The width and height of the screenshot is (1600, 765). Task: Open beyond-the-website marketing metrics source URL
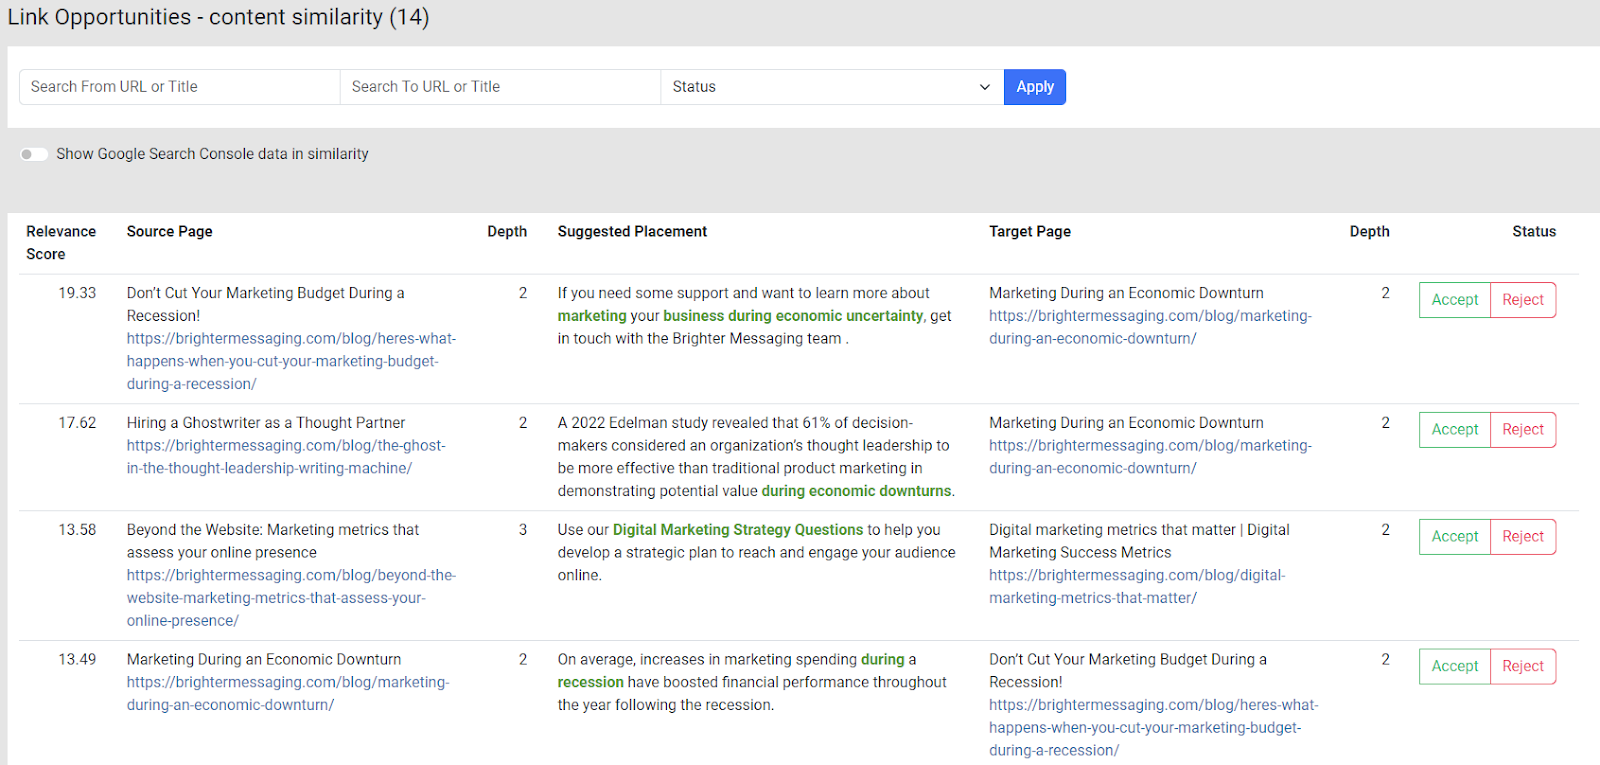pyautogui.click(x=290, y=598)
